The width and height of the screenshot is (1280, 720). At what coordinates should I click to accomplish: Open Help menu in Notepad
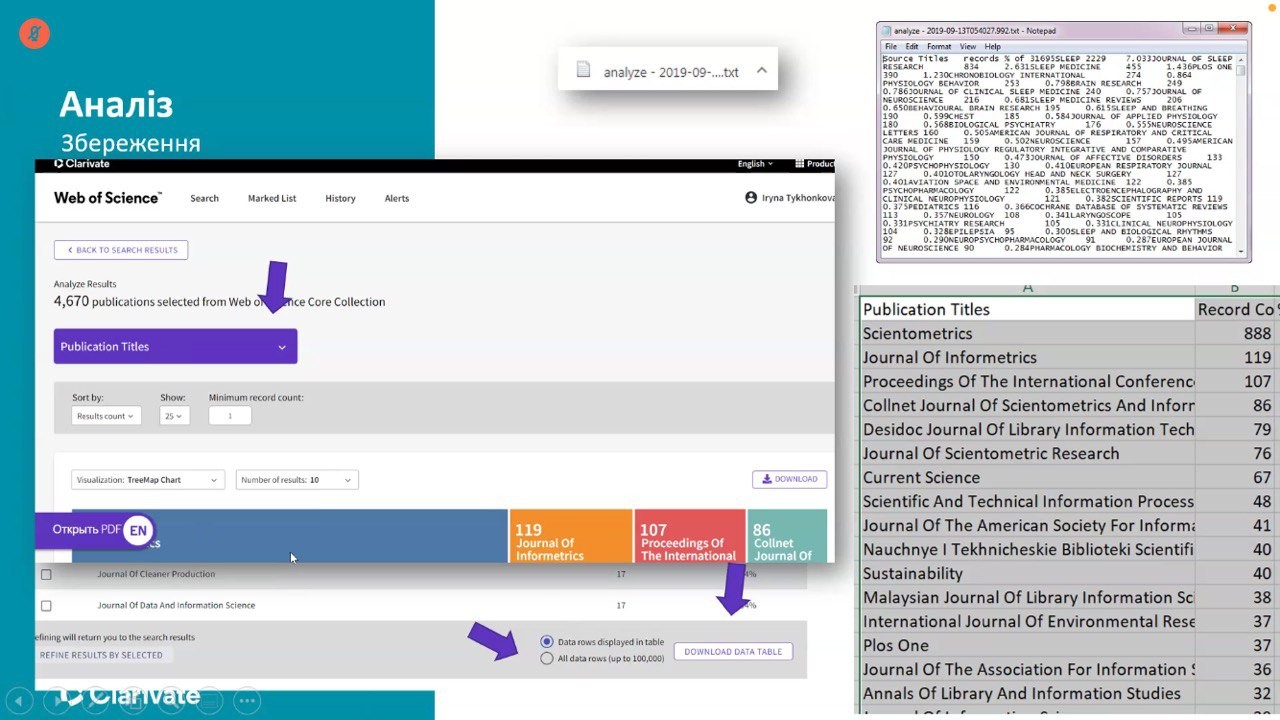click(992, 47)
